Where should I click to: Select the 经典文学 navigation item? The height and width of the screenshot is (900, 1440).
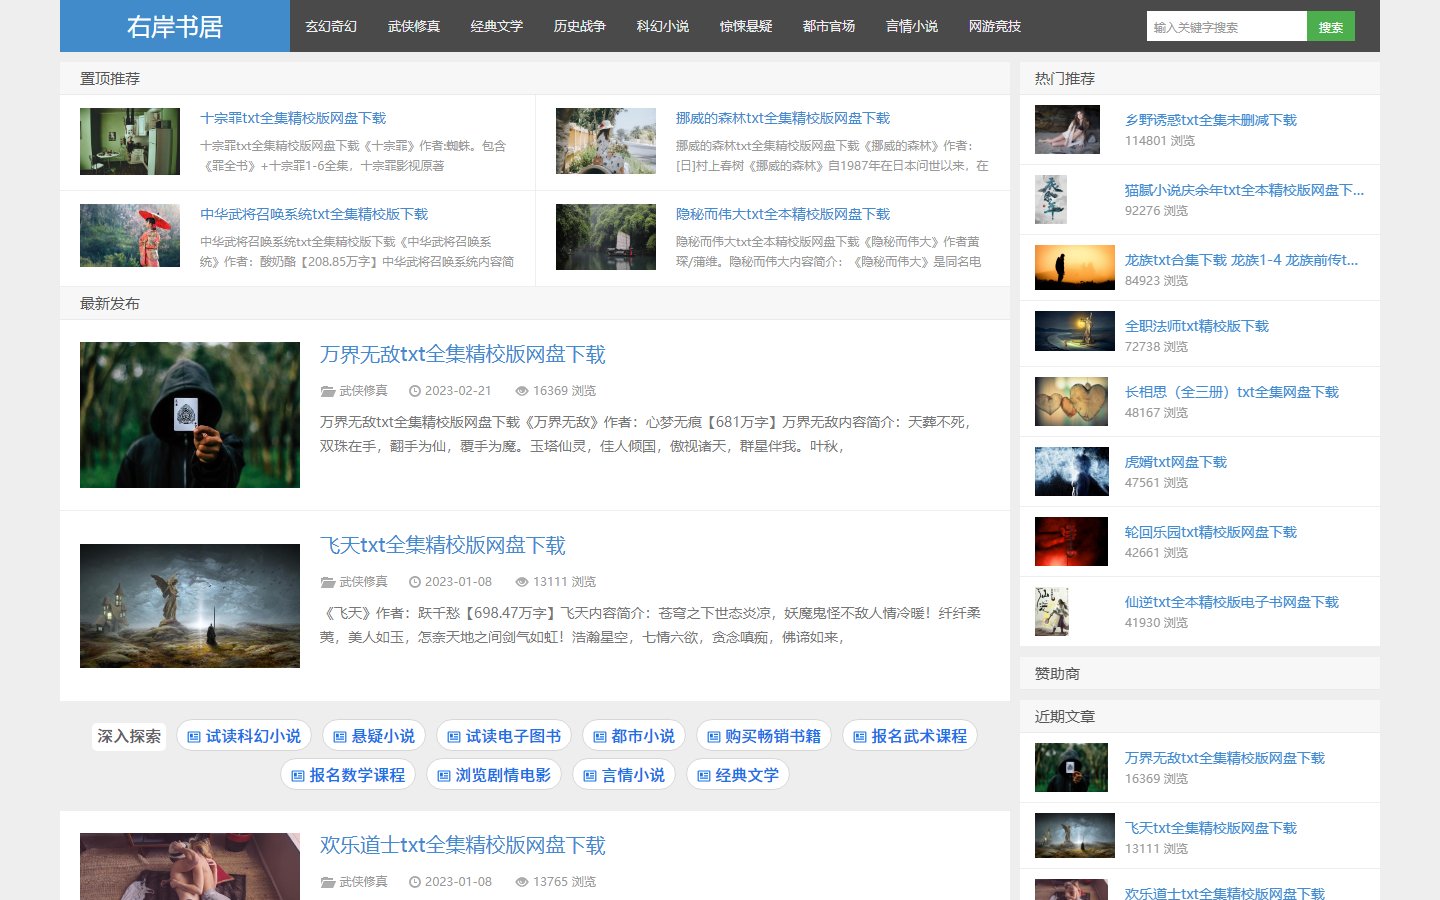tap(497, 26)
